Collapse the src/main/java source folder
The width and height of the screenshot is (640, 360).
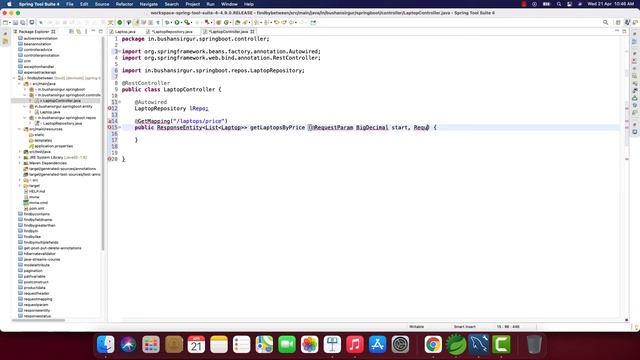(20, 84)
